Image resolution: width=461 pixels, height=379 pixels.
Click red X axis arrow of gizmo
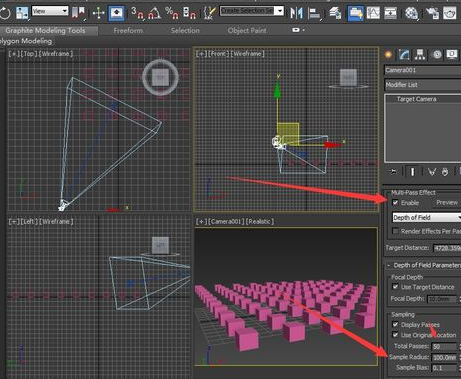pos(332,145)
